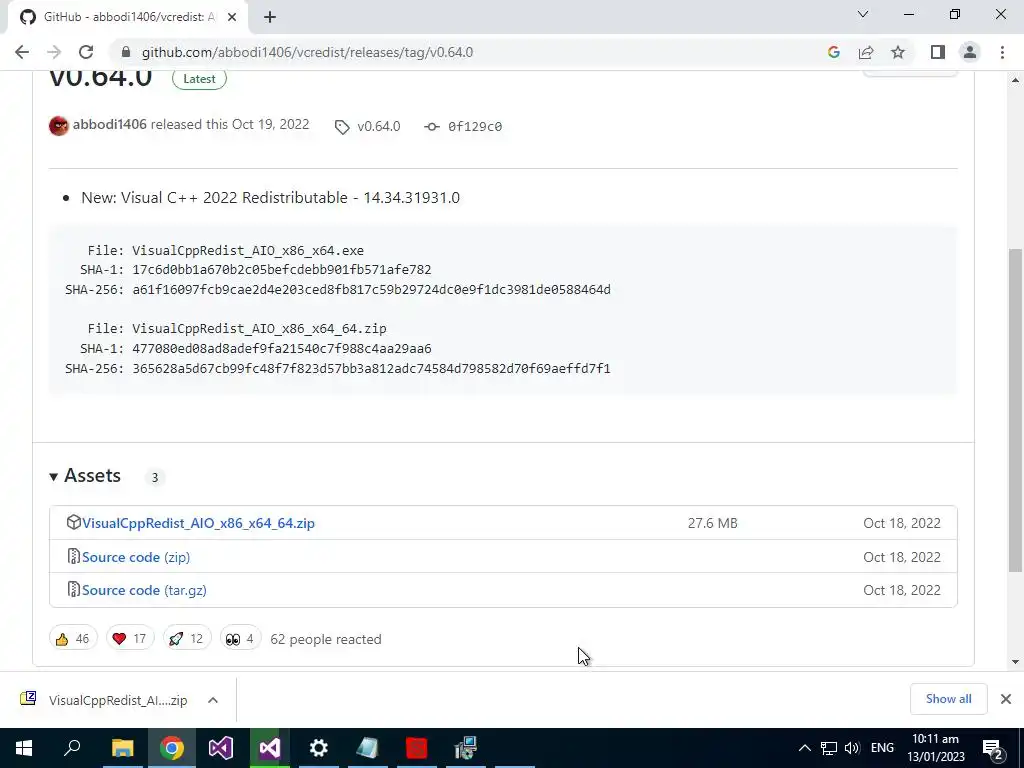Show all downloads
Image resolution: width=1024 pixels, height=768 pixels.
point(948,699)
